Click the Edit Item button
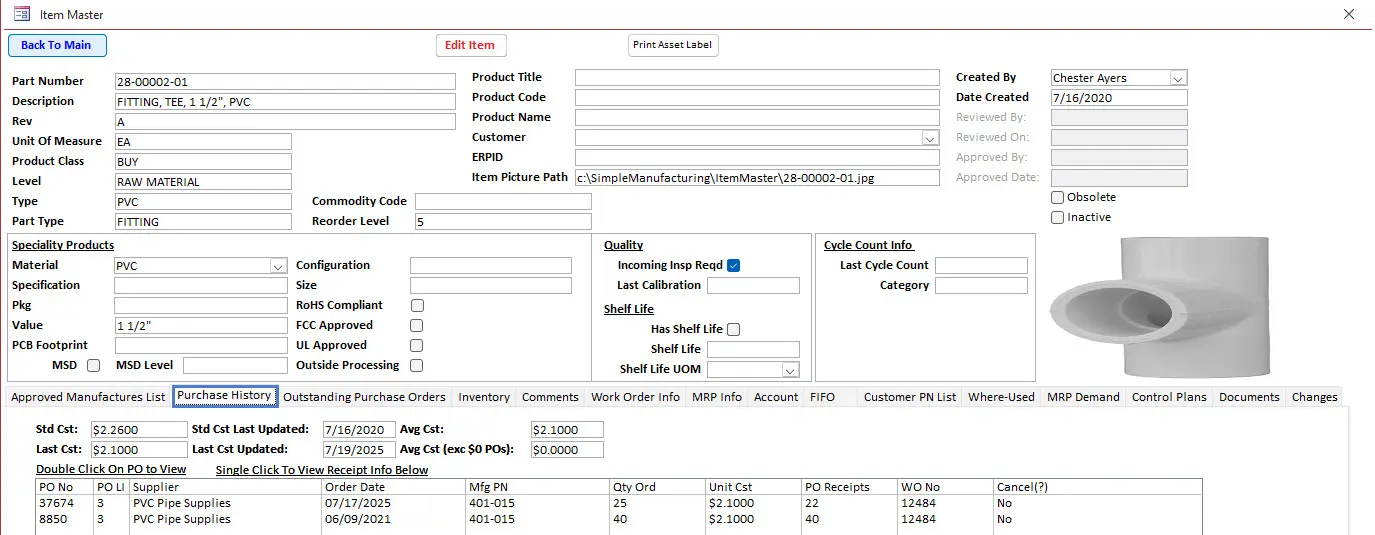1375x535 pixels. click(x=470, y=45)
